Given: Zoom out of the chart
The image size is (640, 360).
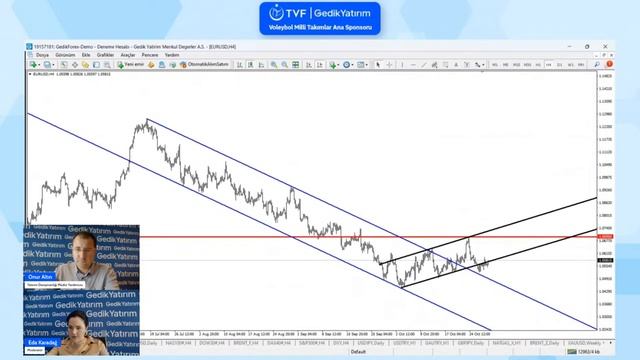Looking at the screenshot, I should 284,64.
